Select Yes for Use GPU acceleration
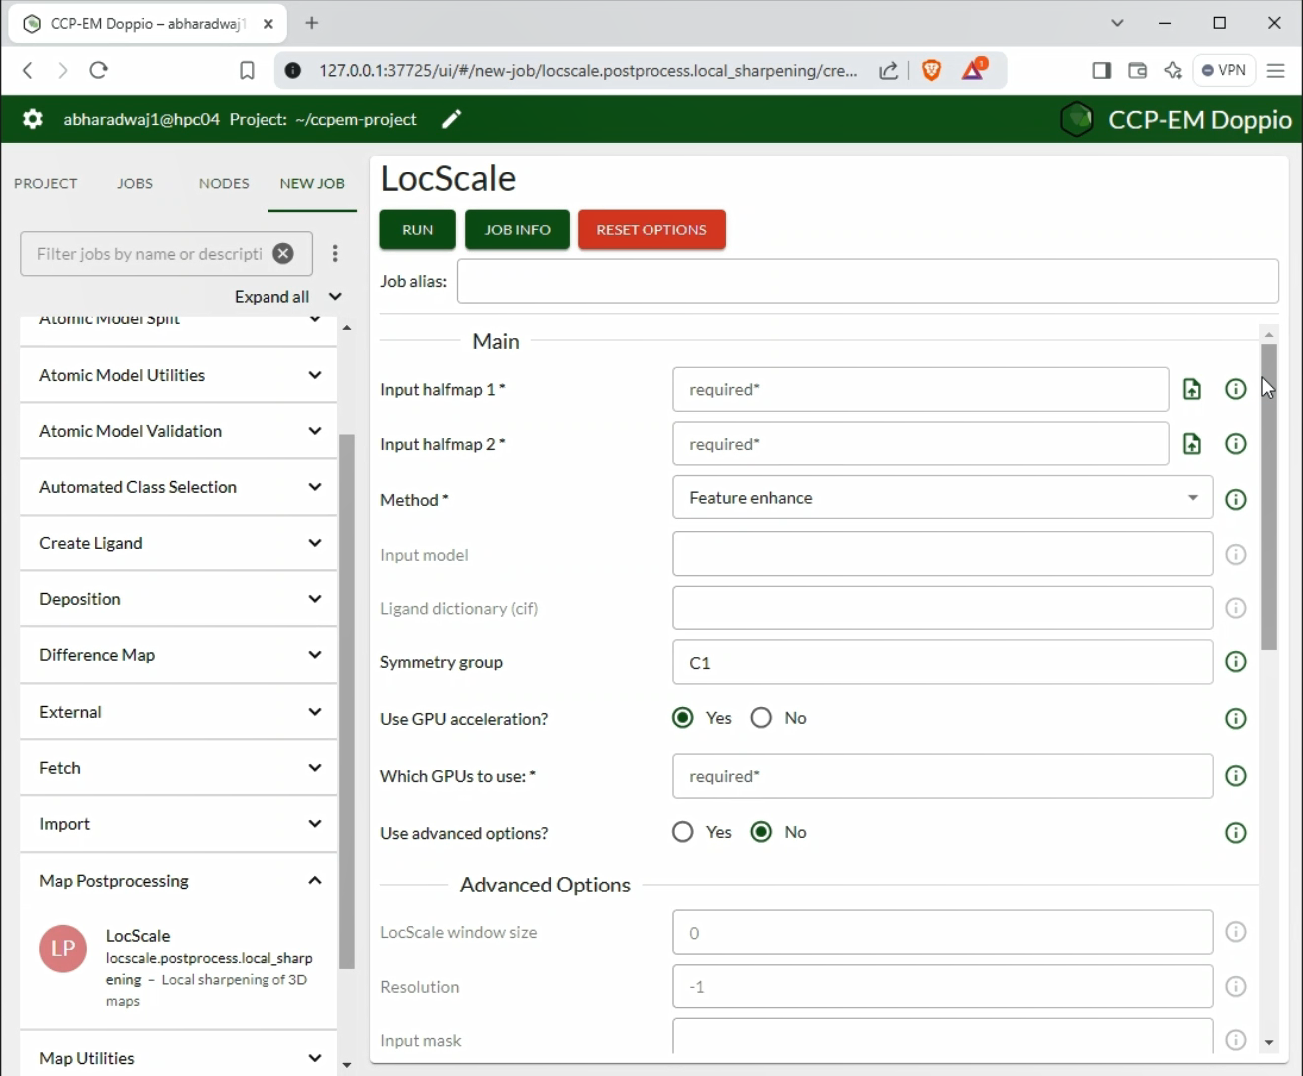1303x1076 pixels. (683, 718)
